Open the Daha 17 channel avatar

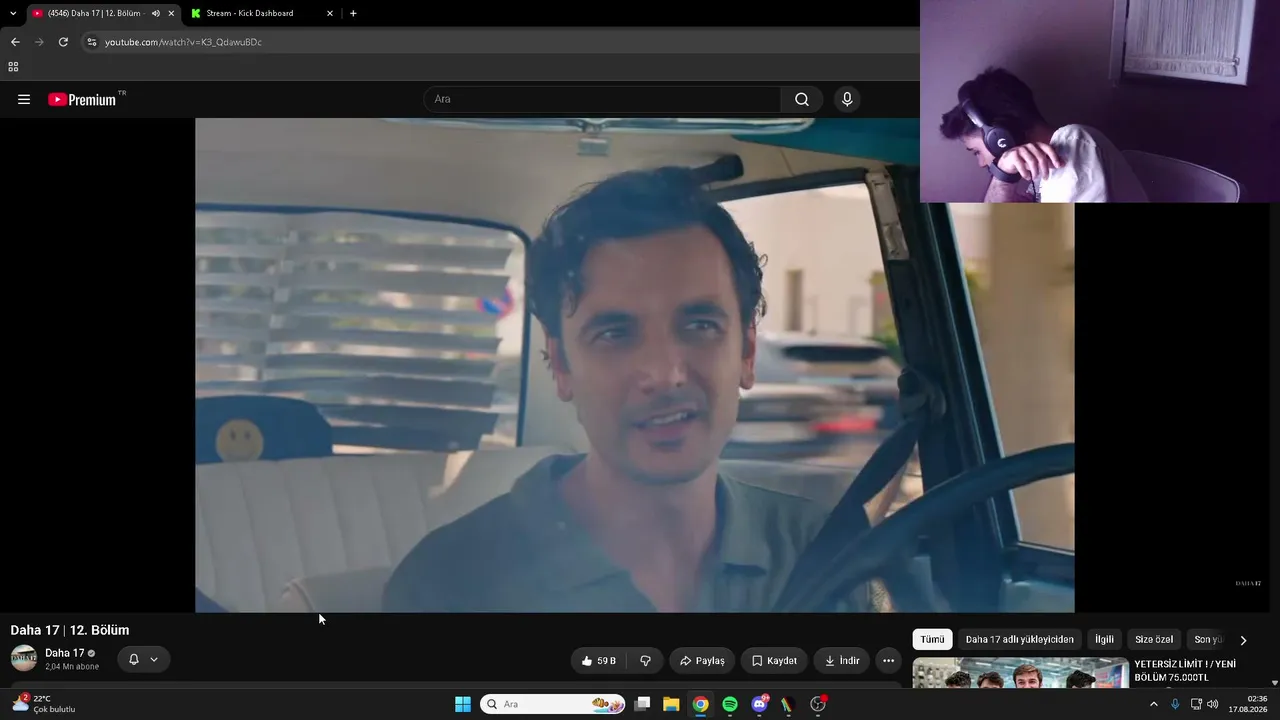pyautogui.click(x=24, y=658)
